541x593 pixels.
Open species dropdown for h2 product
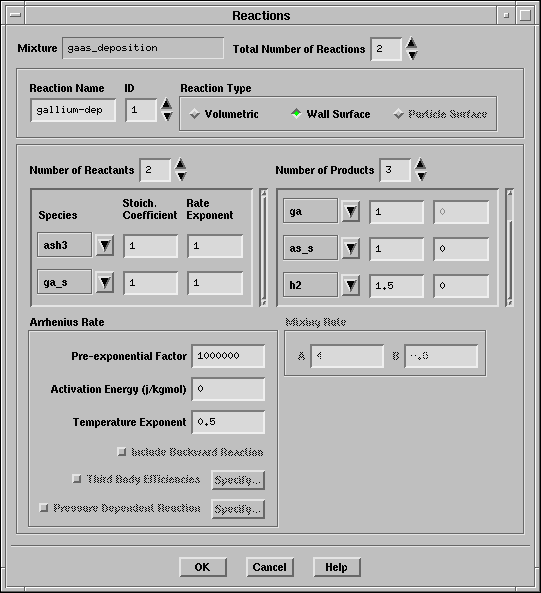351,286
